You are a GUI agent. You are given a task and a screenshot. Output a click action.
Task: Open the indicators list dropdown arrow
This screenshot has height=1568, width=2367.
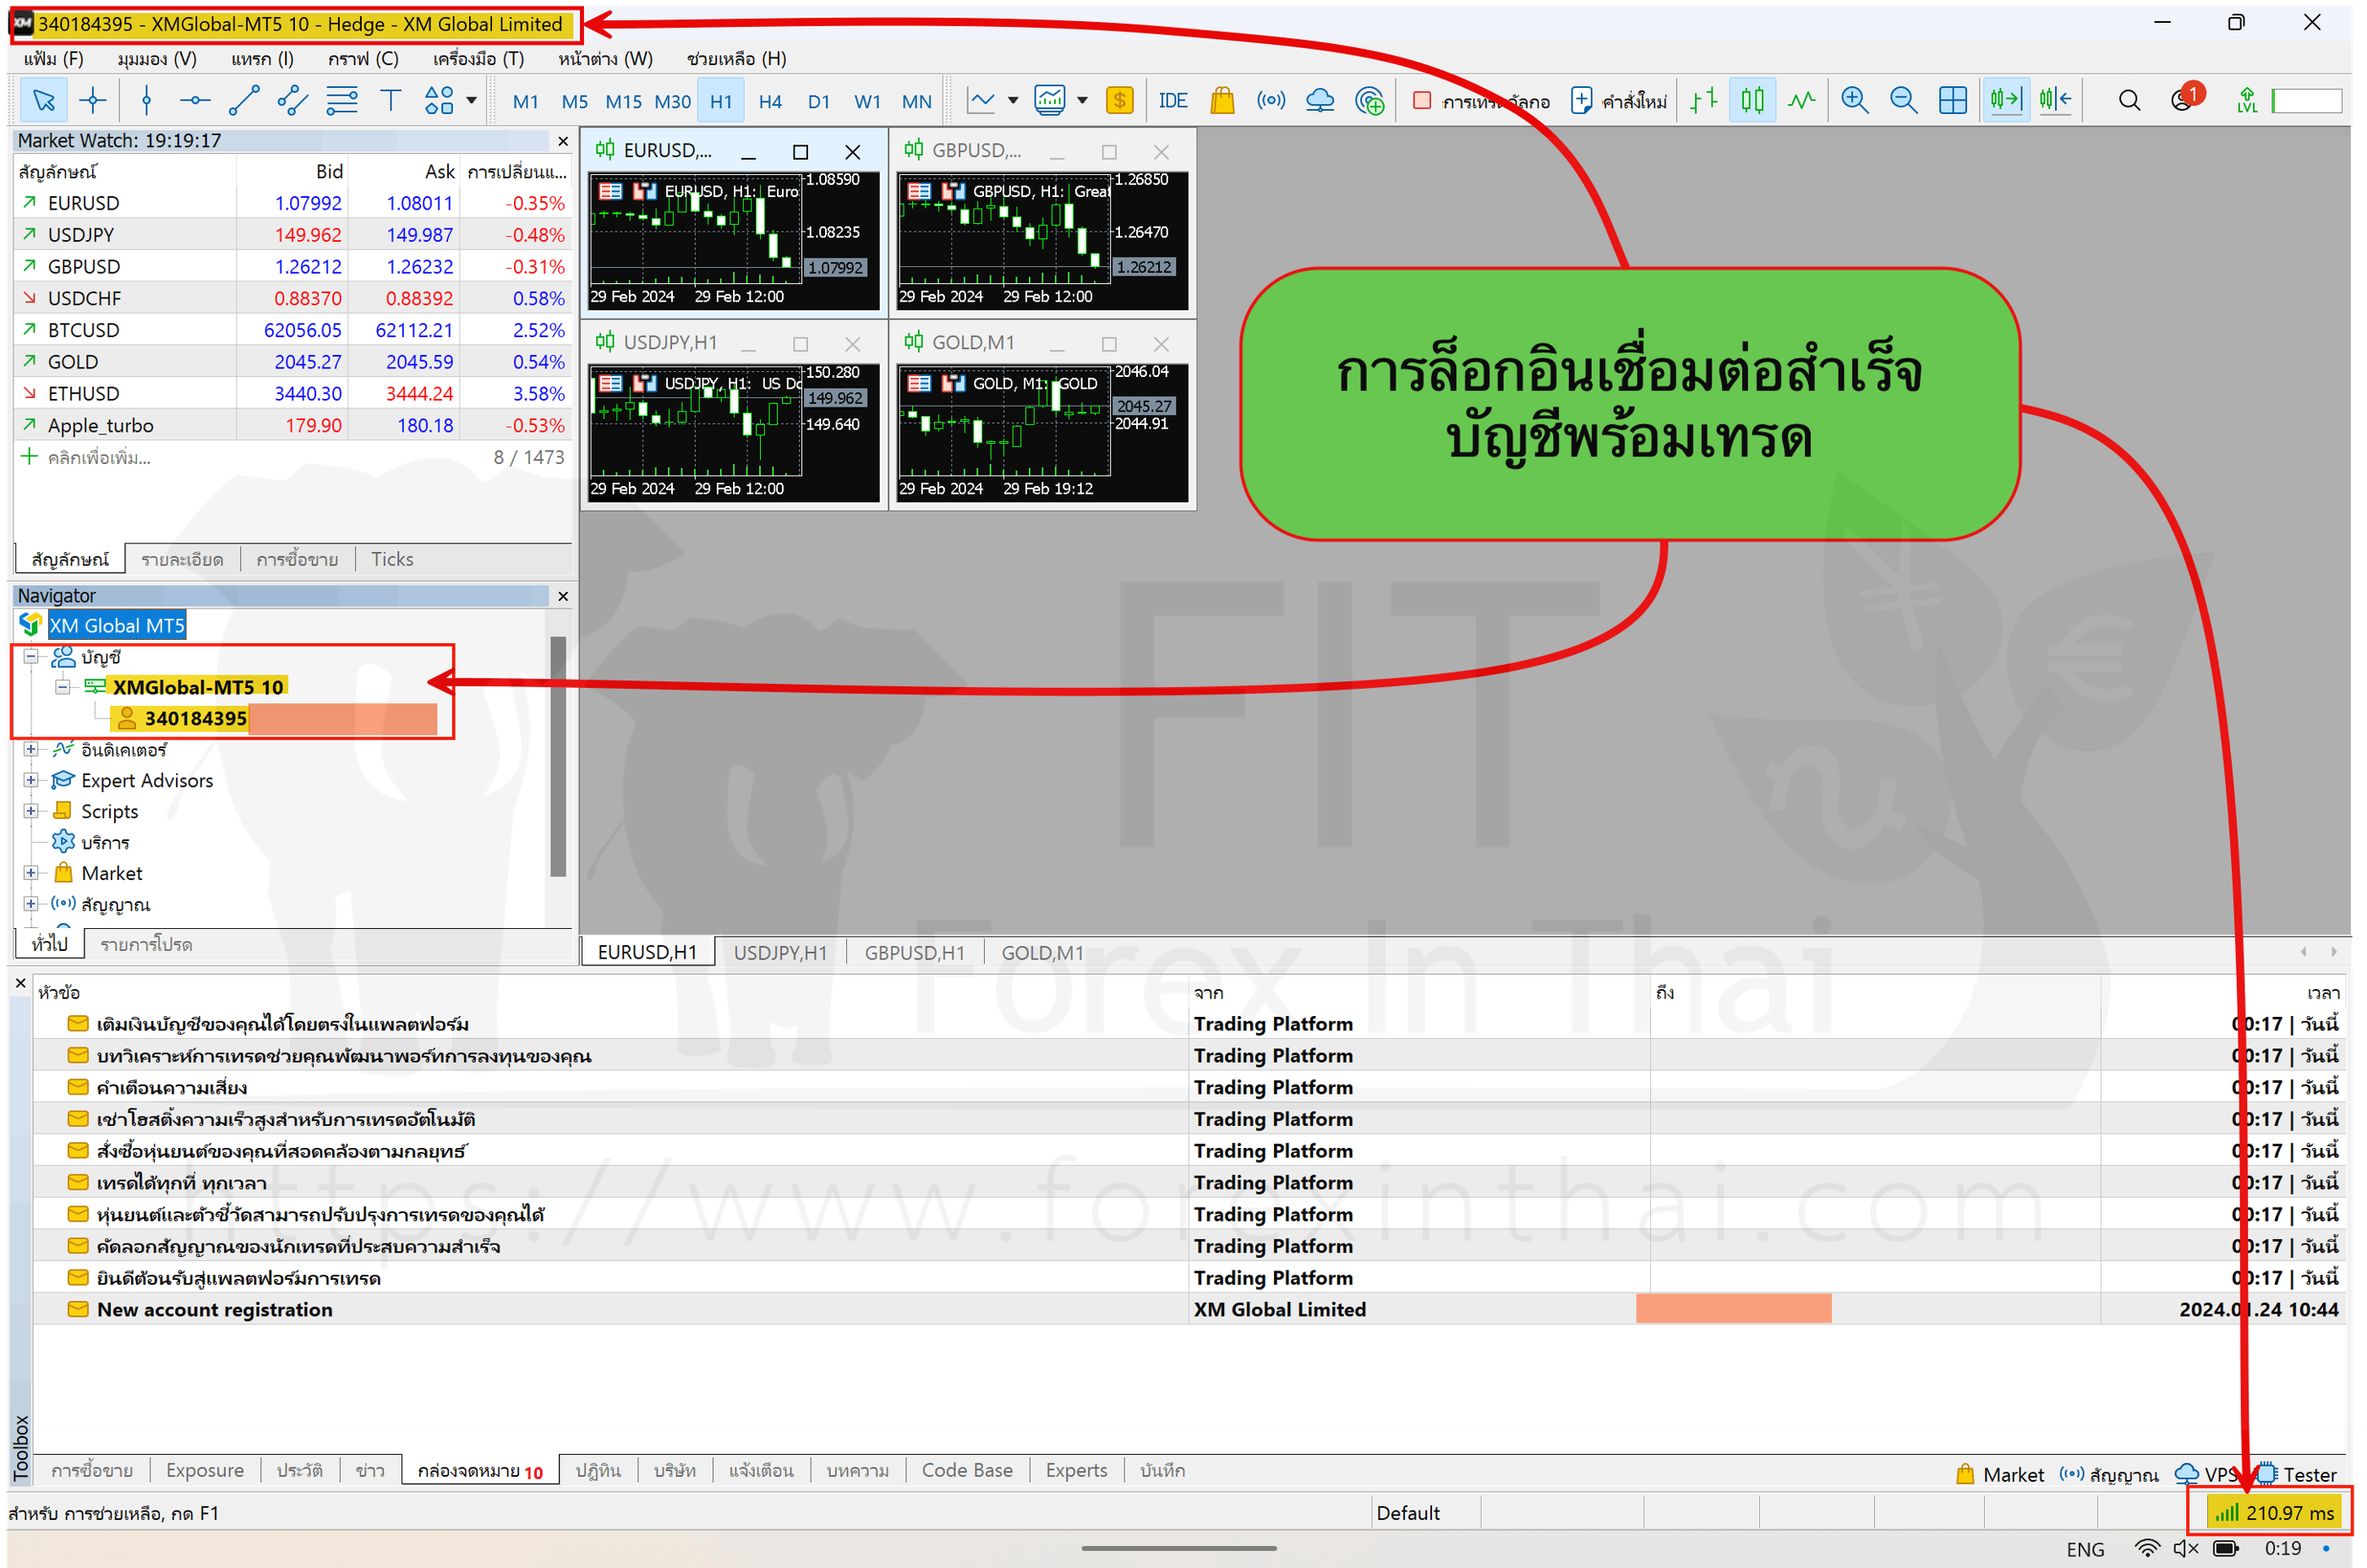point(1013,100)
